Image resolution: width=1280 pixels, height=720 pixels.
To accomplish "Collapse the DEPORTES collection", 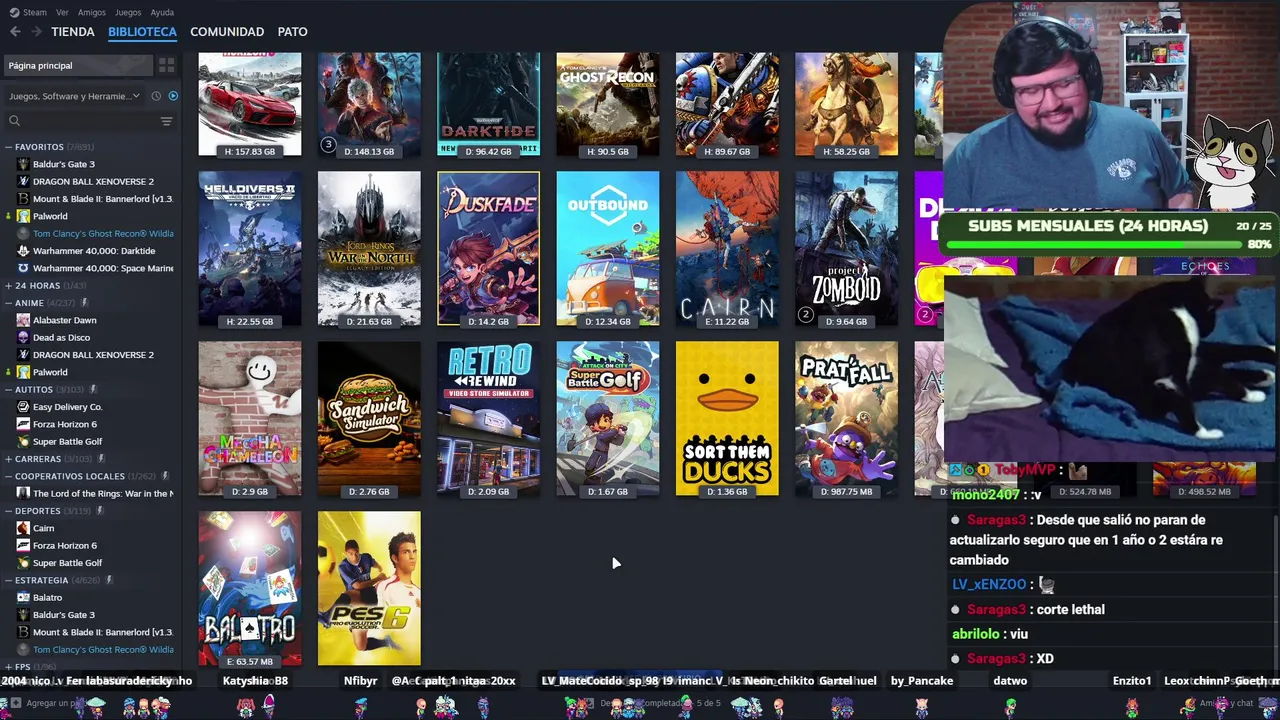I will pos(9,511).
